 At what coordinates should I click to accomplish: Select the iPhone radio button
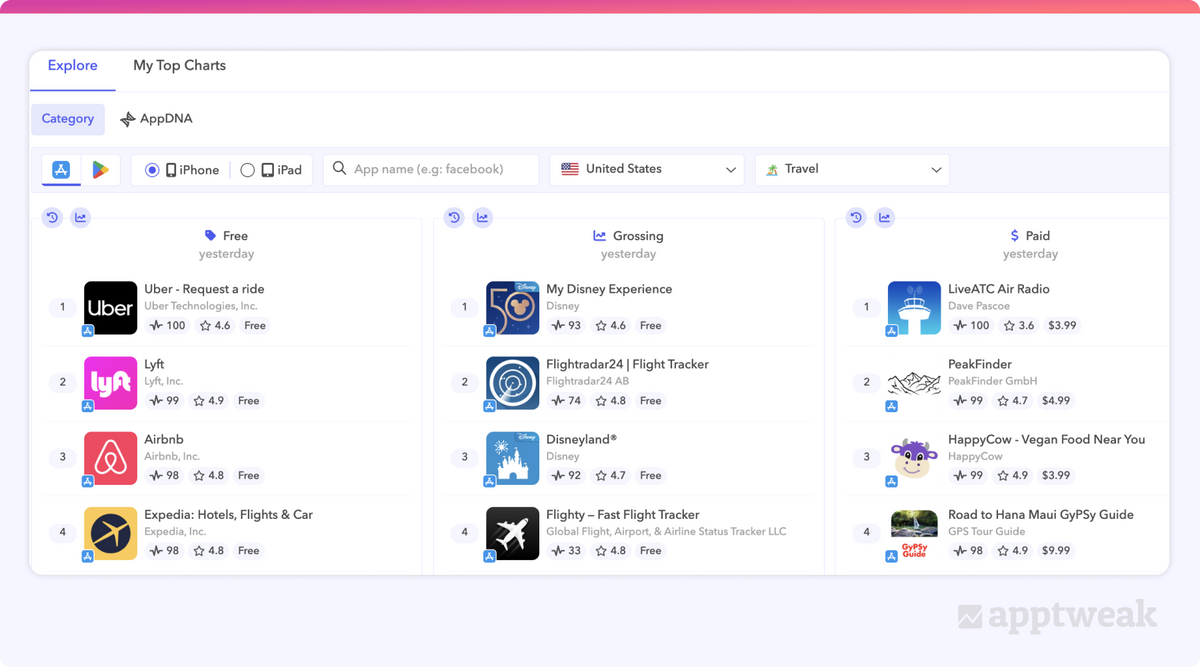click(x=152, y=170)
